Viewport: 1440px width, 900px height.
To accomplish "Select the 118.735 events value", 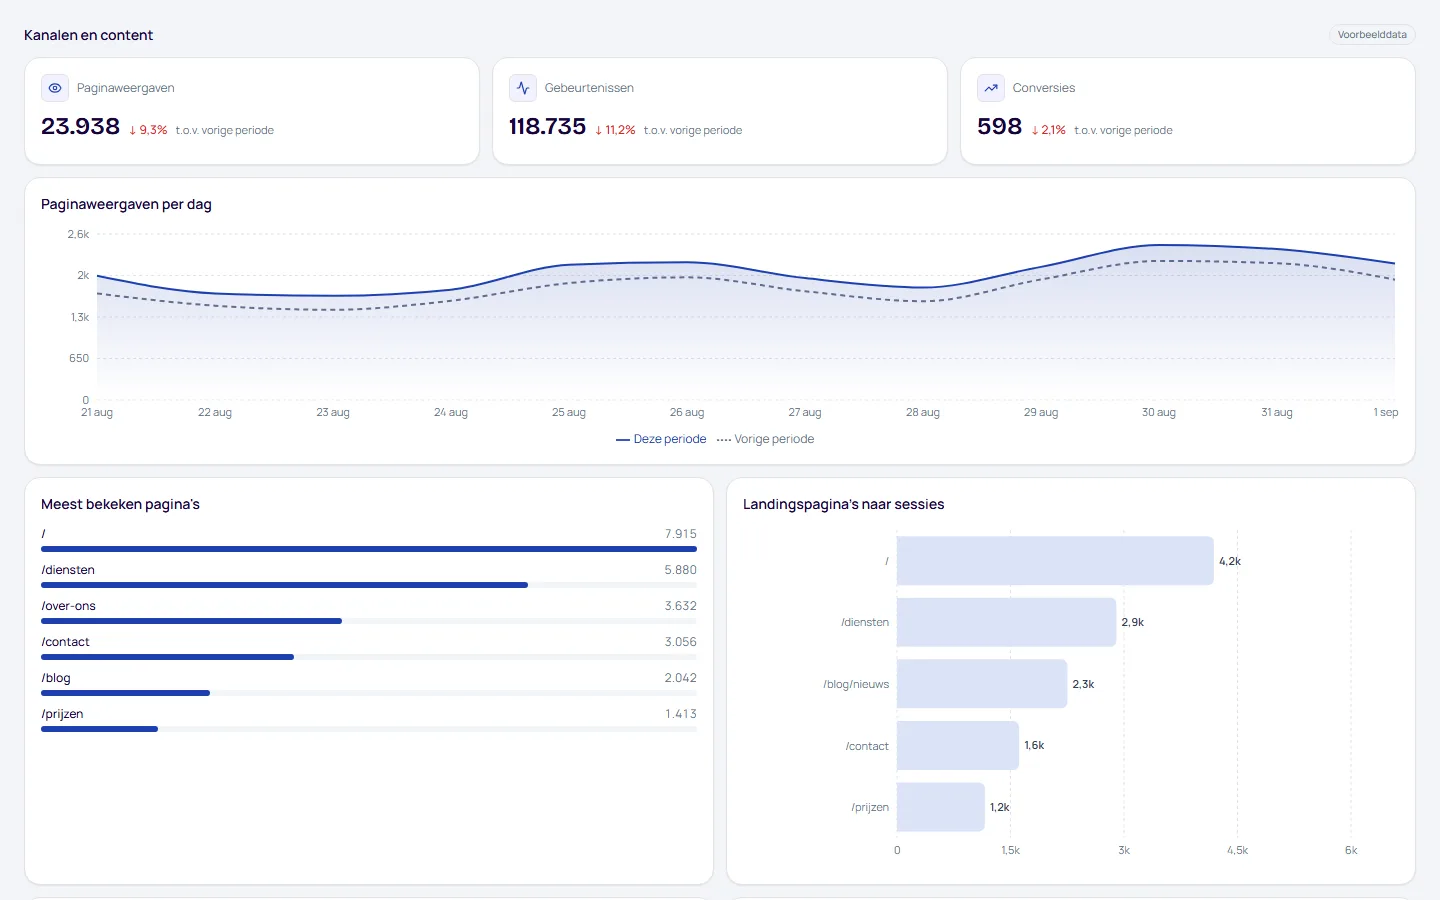I will point(547,127).
